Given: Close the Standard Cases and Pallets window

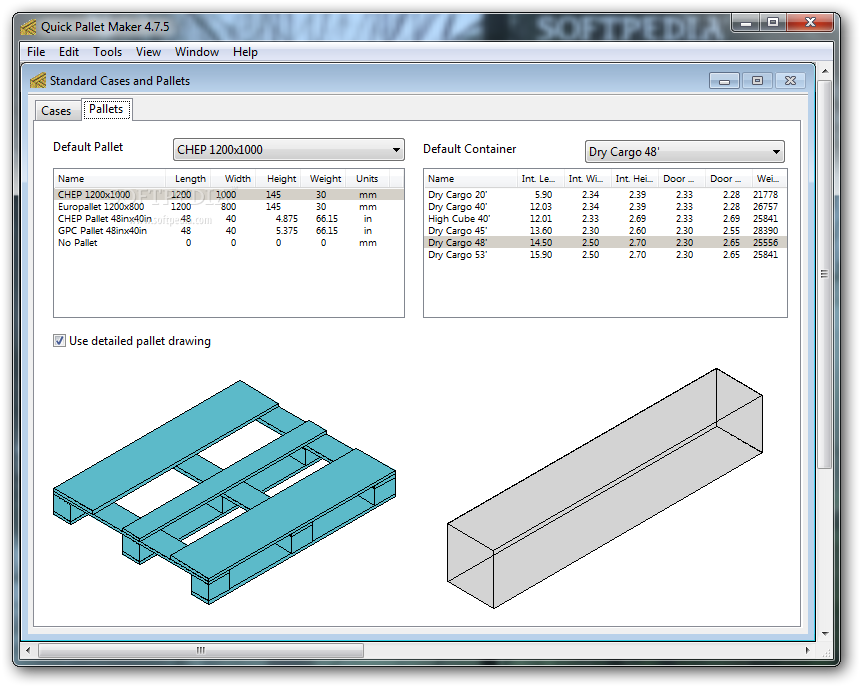Looking at the screenshot, I should [x=790, y=81].
